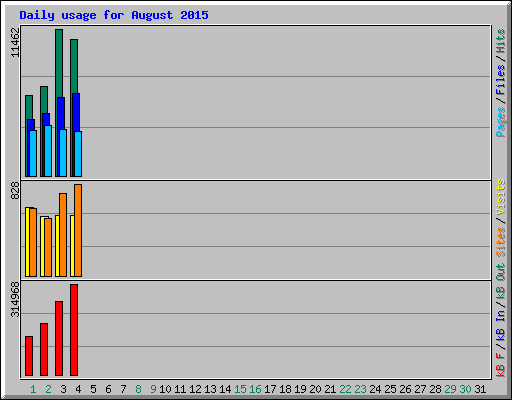Click day 20 on the x-axis
The width and height of the screenshot is (512, 400).
click(315, 389)
